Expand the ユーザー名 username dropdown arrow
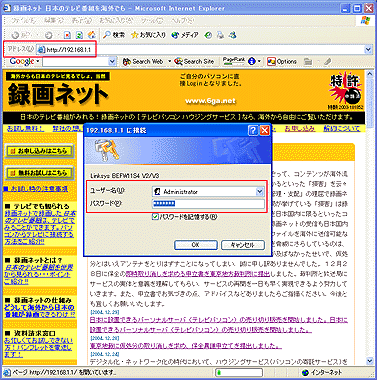 (x=260, y=191)
